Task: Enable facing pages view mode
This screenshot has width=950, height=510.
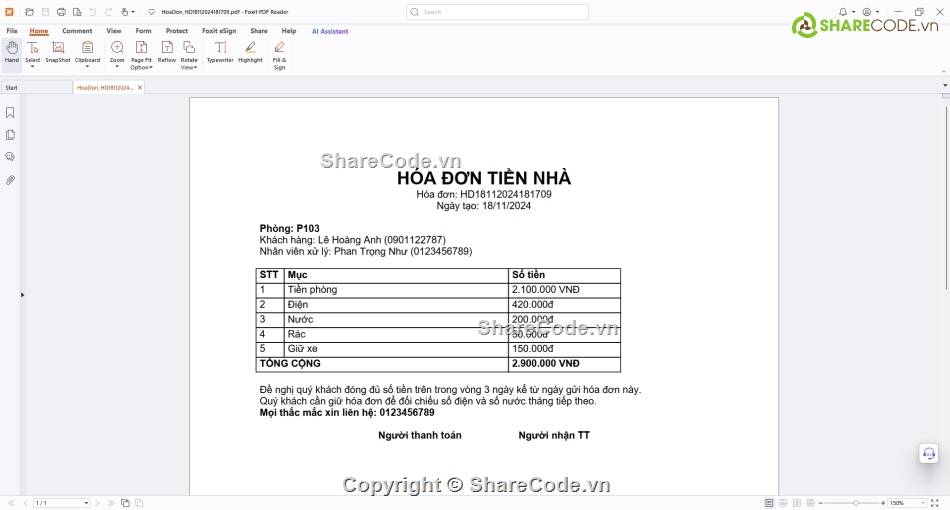Action: click(797, 503)
